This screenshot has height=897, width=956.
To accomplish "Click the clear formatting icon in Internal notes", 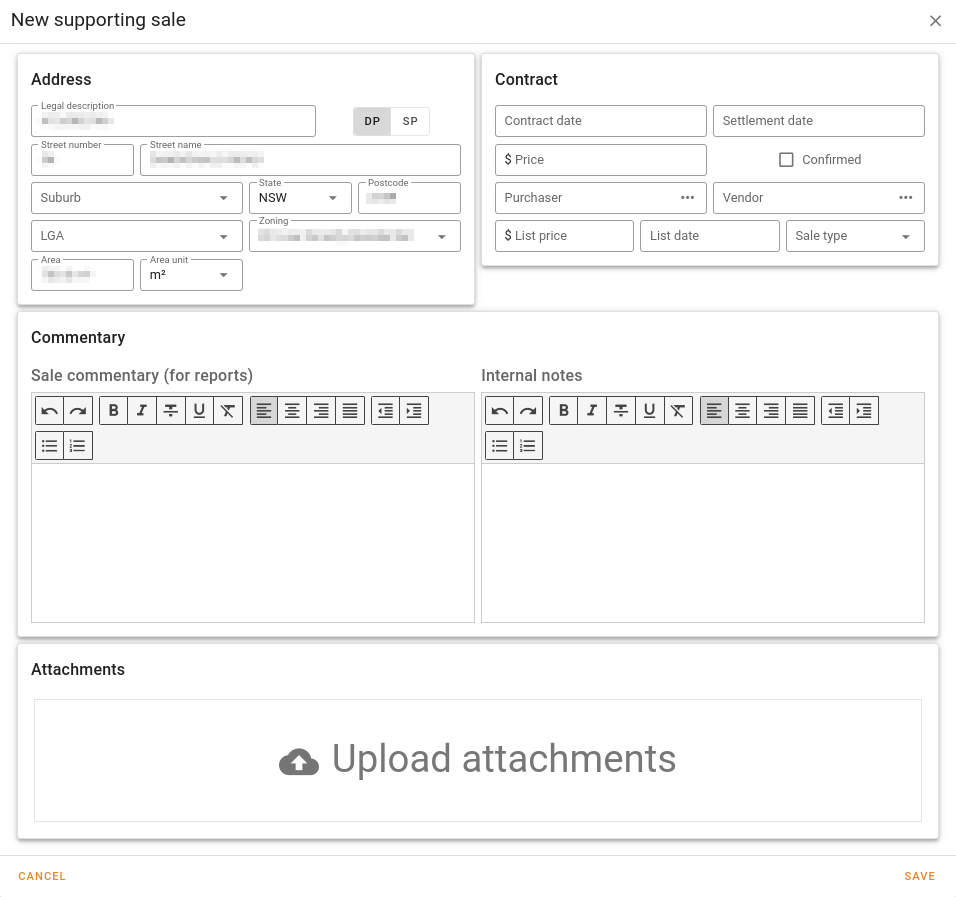I will pos(677,410).
